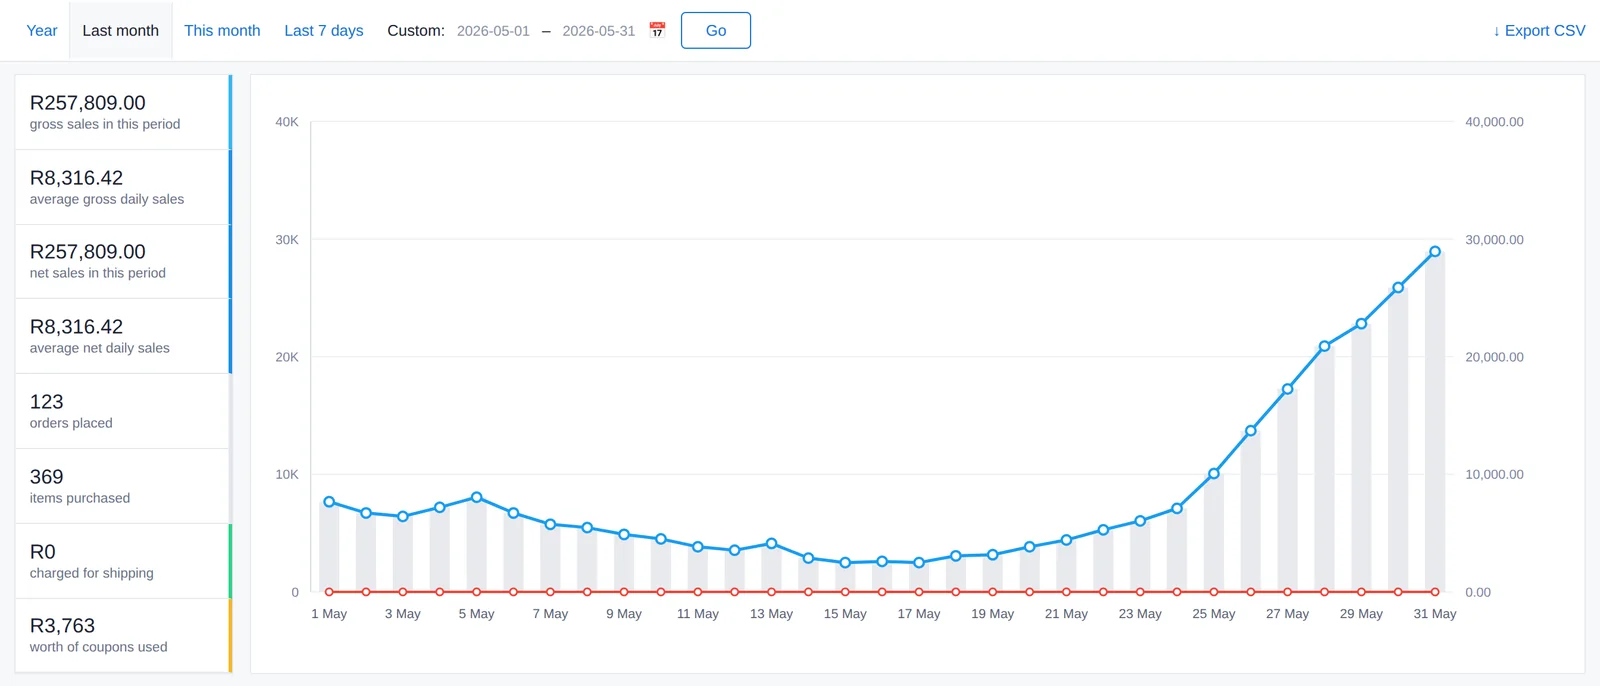Click the 30,000.00 right axis label
This screenshot has width=1600, height=686.
click(x=1494, y=240)
